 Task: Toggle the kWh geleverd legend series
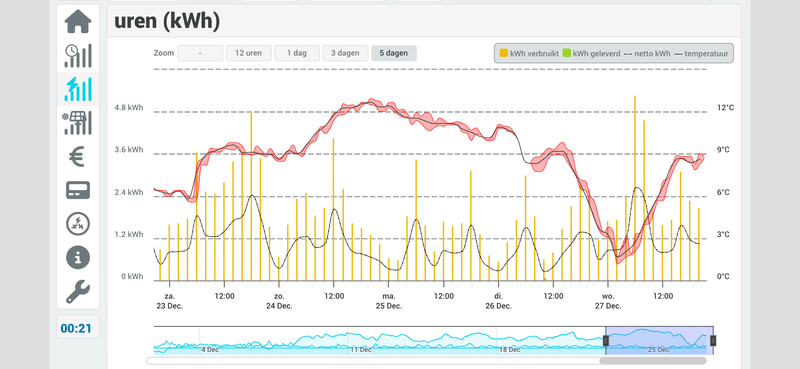(591, 53)
